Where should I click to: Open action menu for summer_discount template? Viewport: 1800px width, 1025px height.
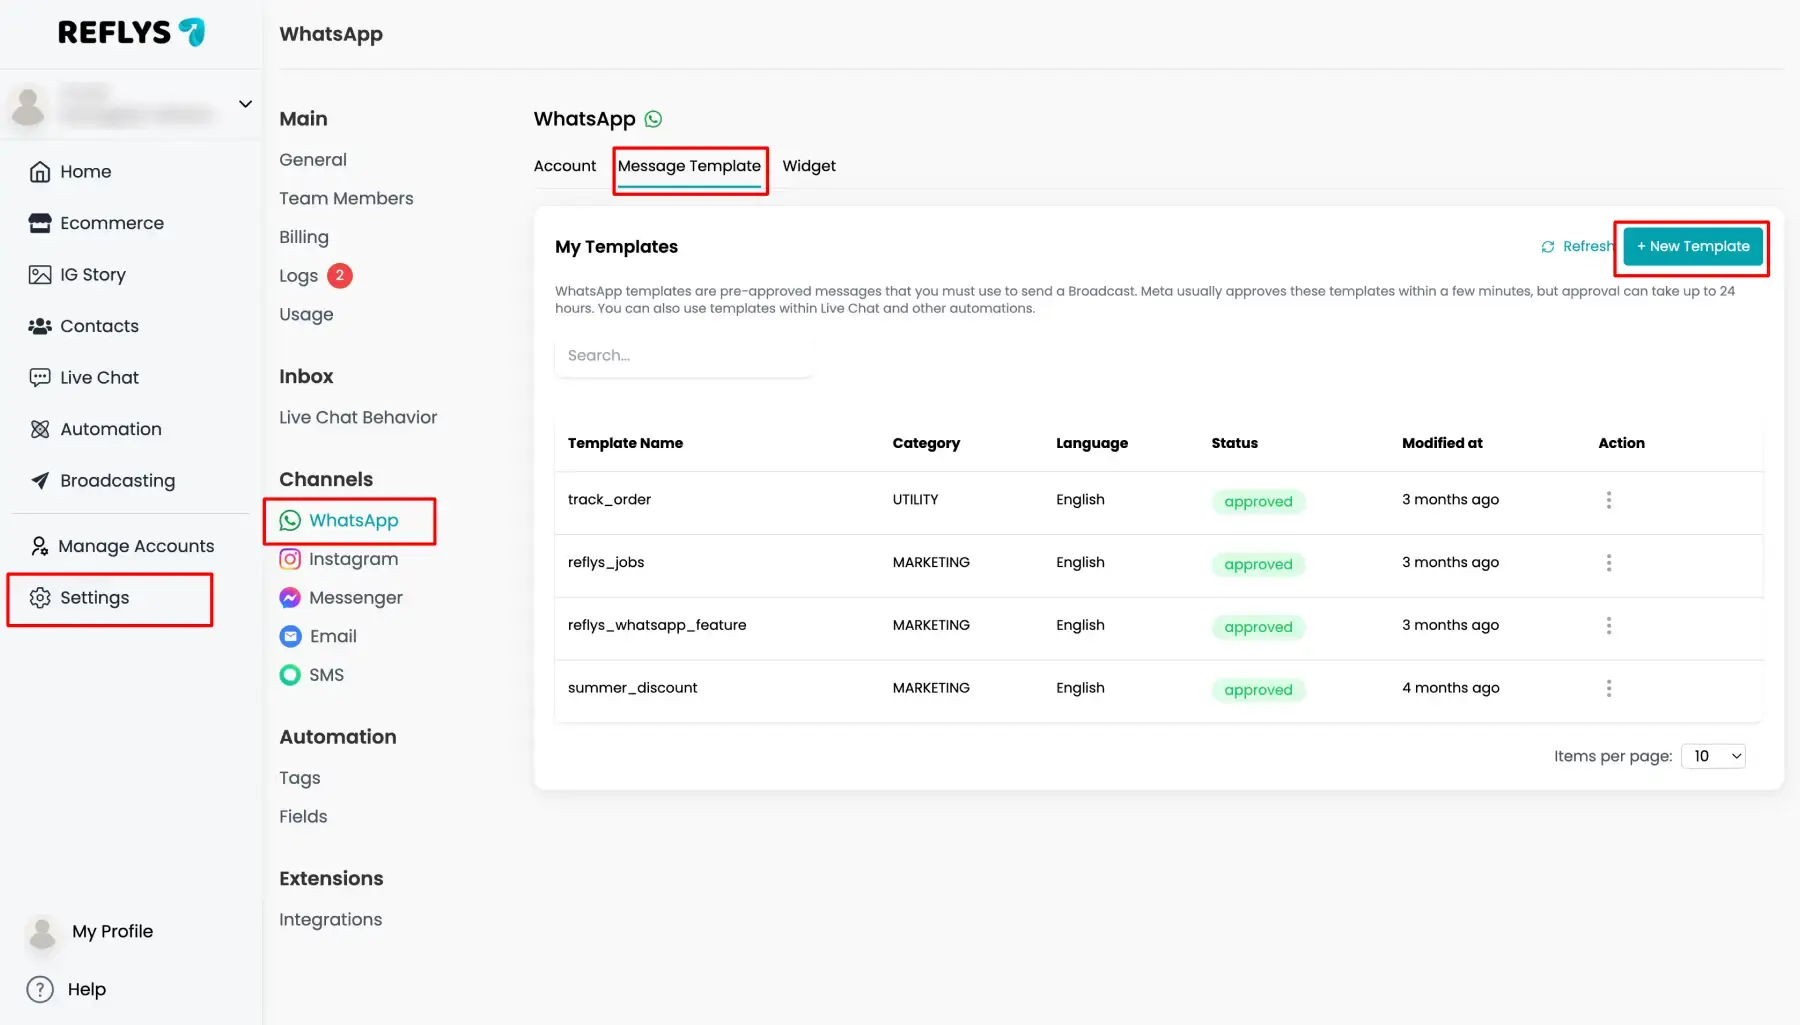(x=1608, y=688)
